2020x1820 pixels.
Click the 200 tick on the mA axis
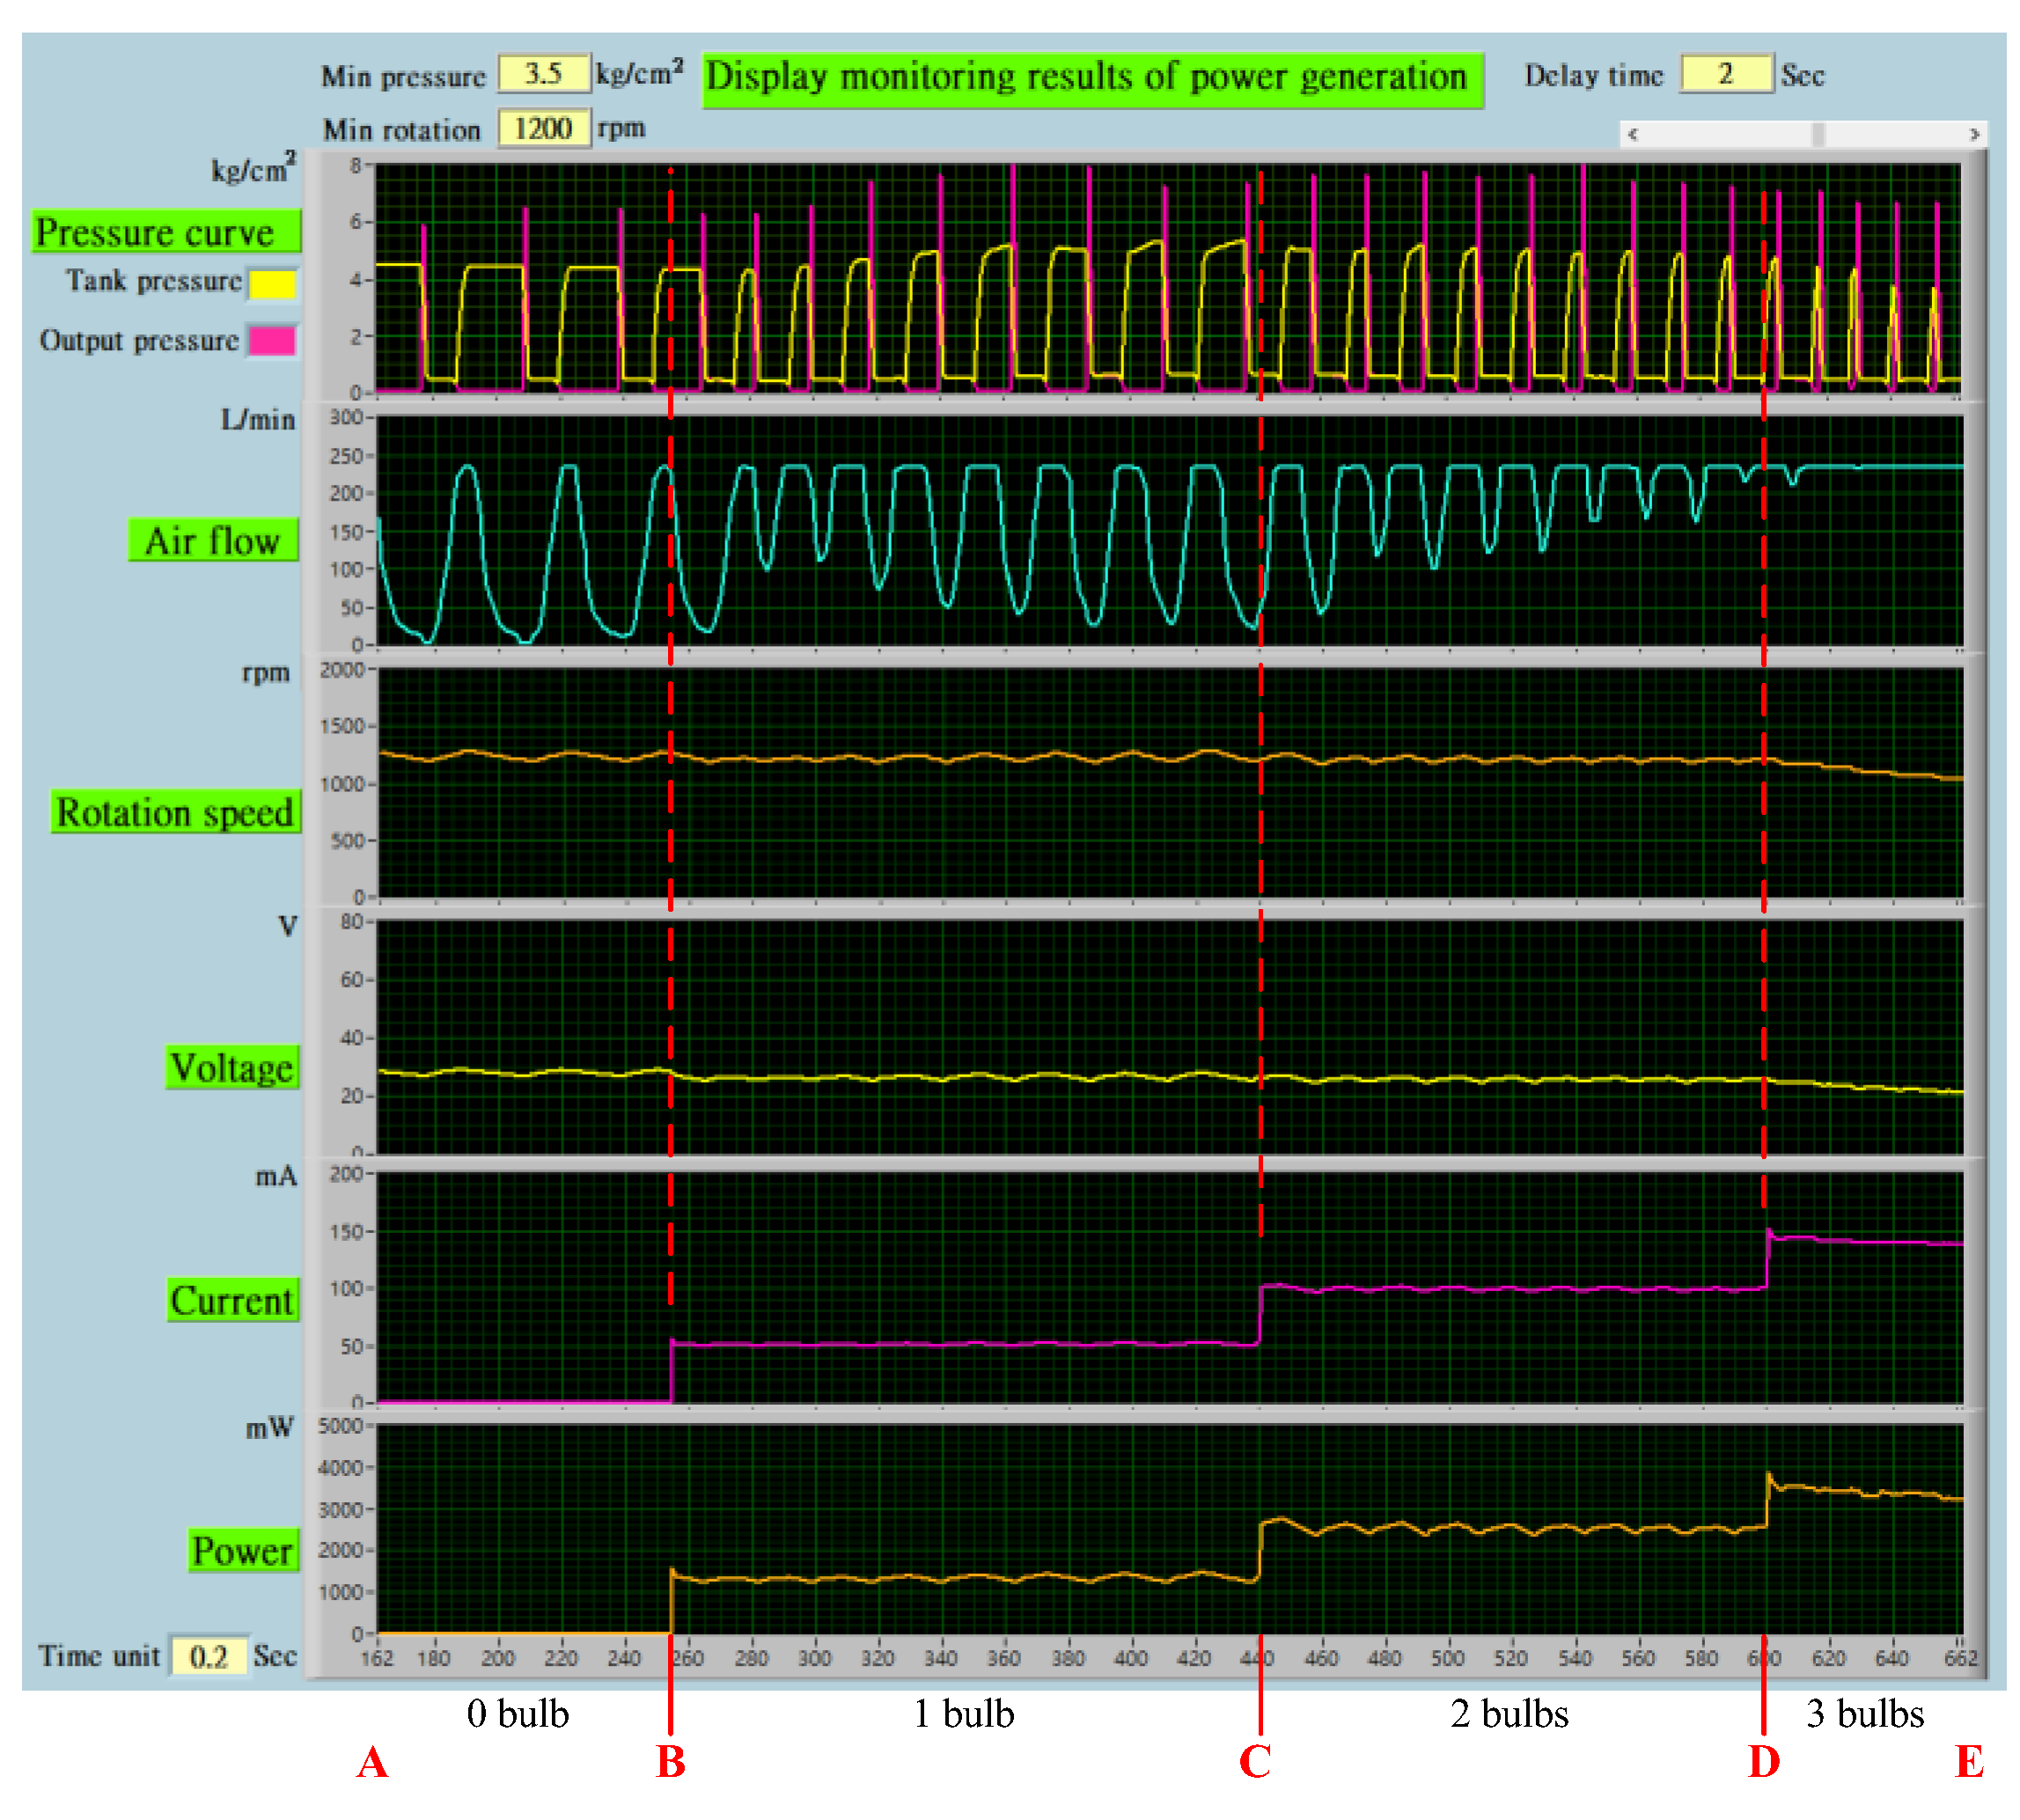point(346,1173)
